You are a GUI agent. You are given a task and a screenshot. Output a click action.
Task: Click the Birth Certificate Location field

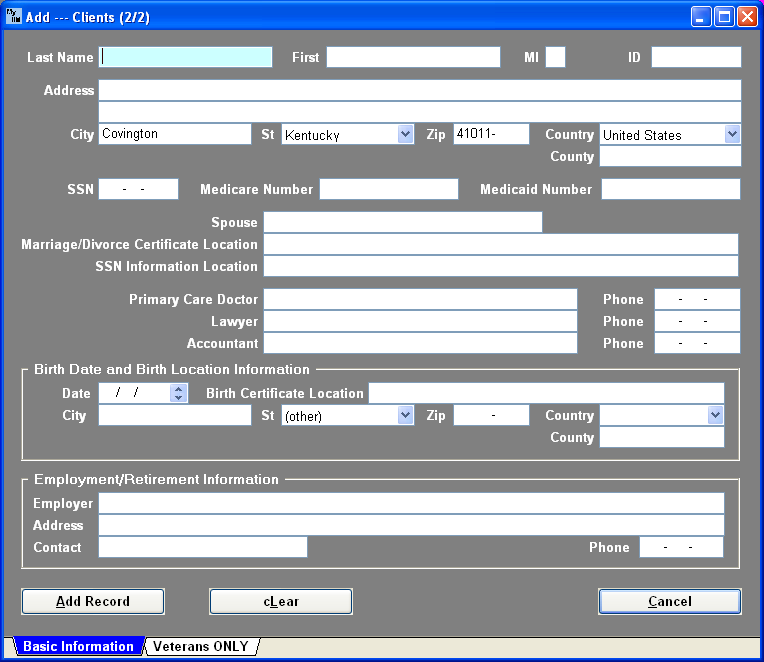(x=545, y=393)
